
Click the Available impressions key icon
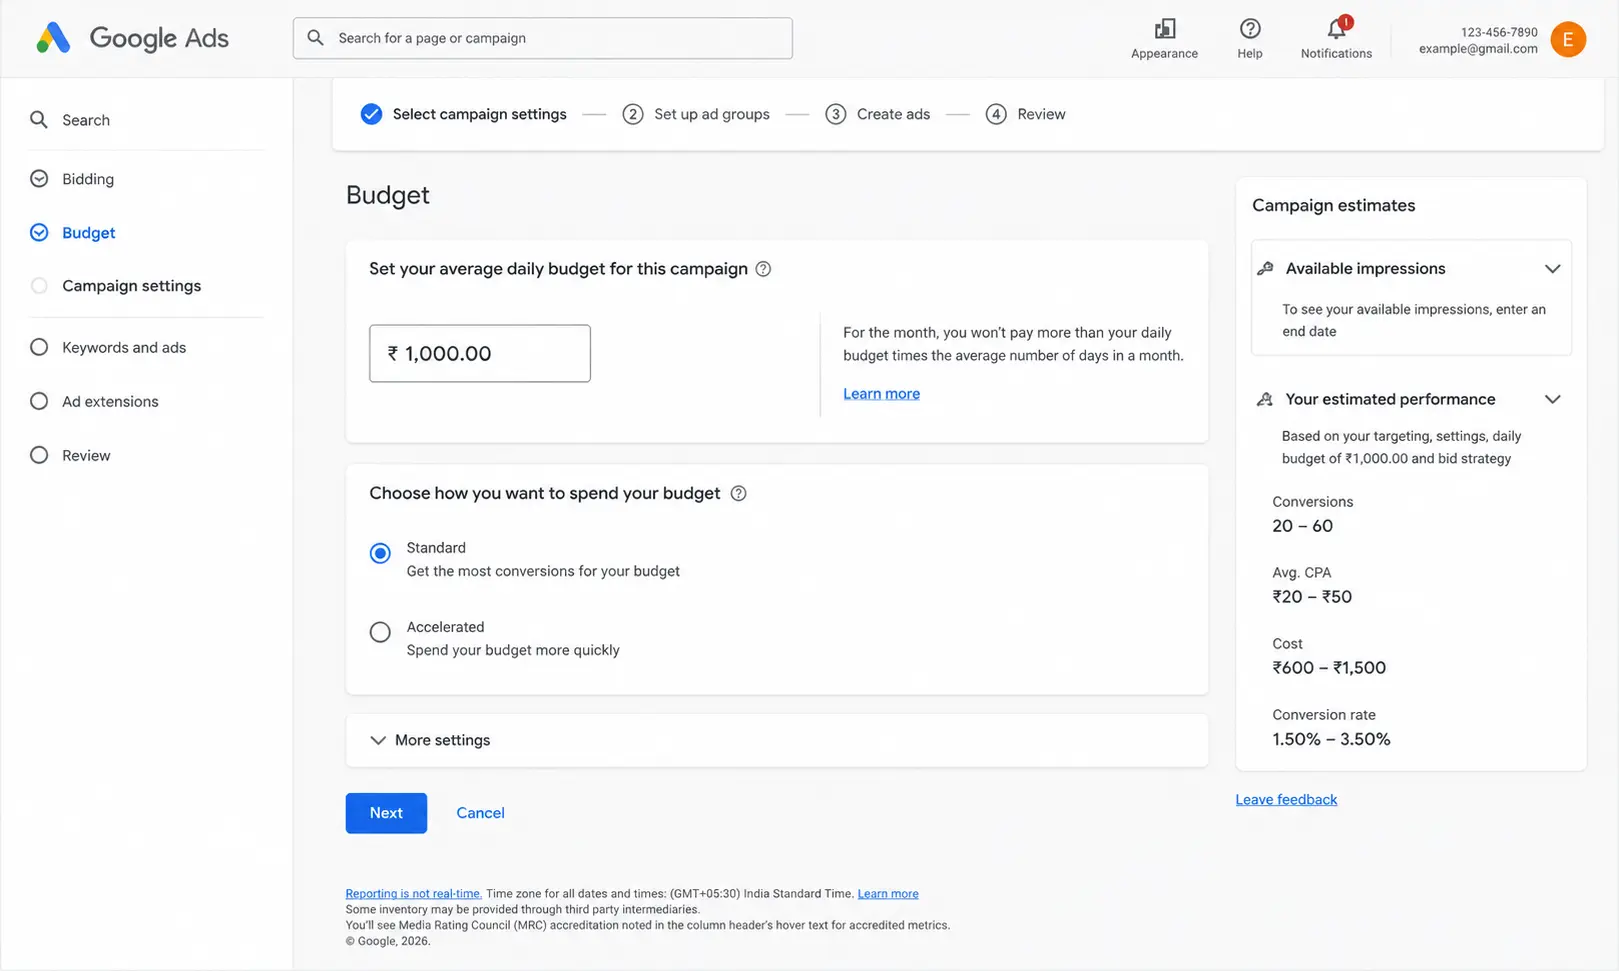tap(1265, 269)
